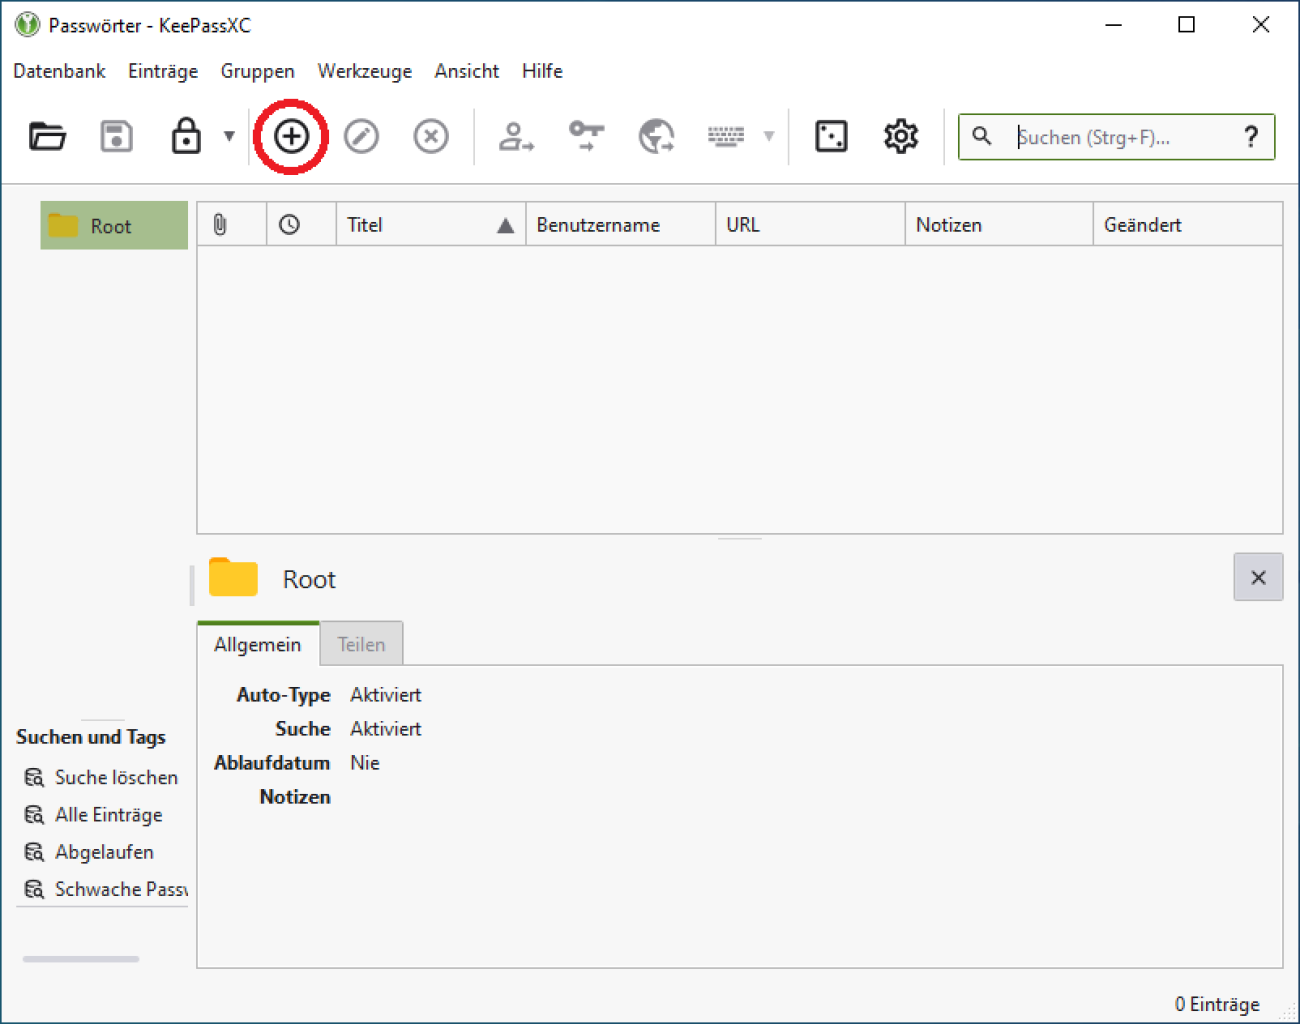Click the edit entry pencil icon
This screenshot has width=1300, height=1024.
(361, 136)
